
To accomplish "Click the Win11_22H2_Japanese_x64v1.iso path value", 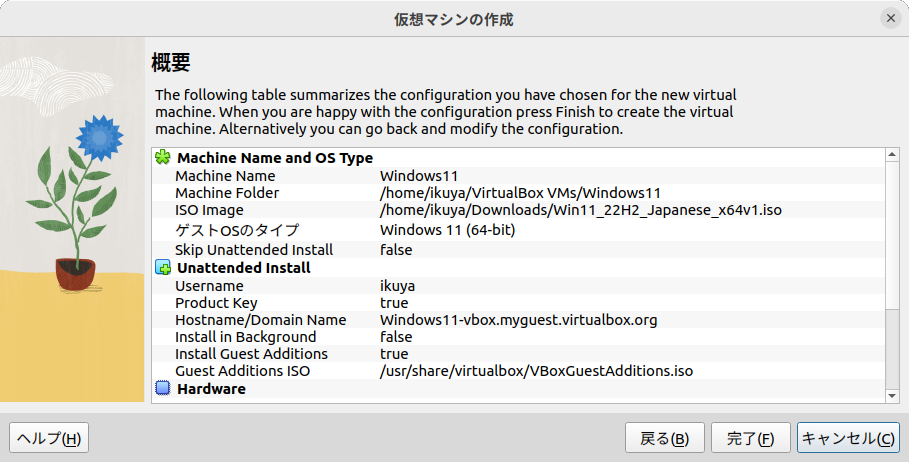I will click(x=580, y=210).
